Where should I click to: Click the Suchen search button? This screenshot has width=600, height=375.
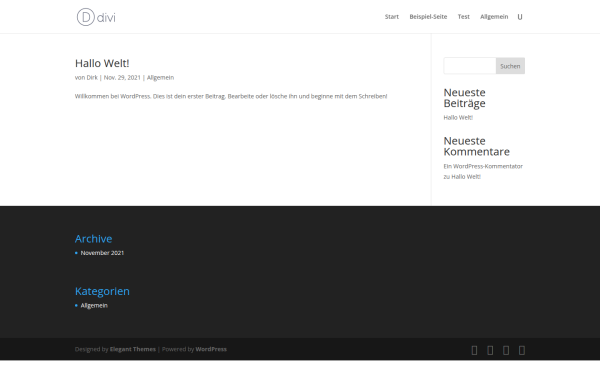point(510,66)
